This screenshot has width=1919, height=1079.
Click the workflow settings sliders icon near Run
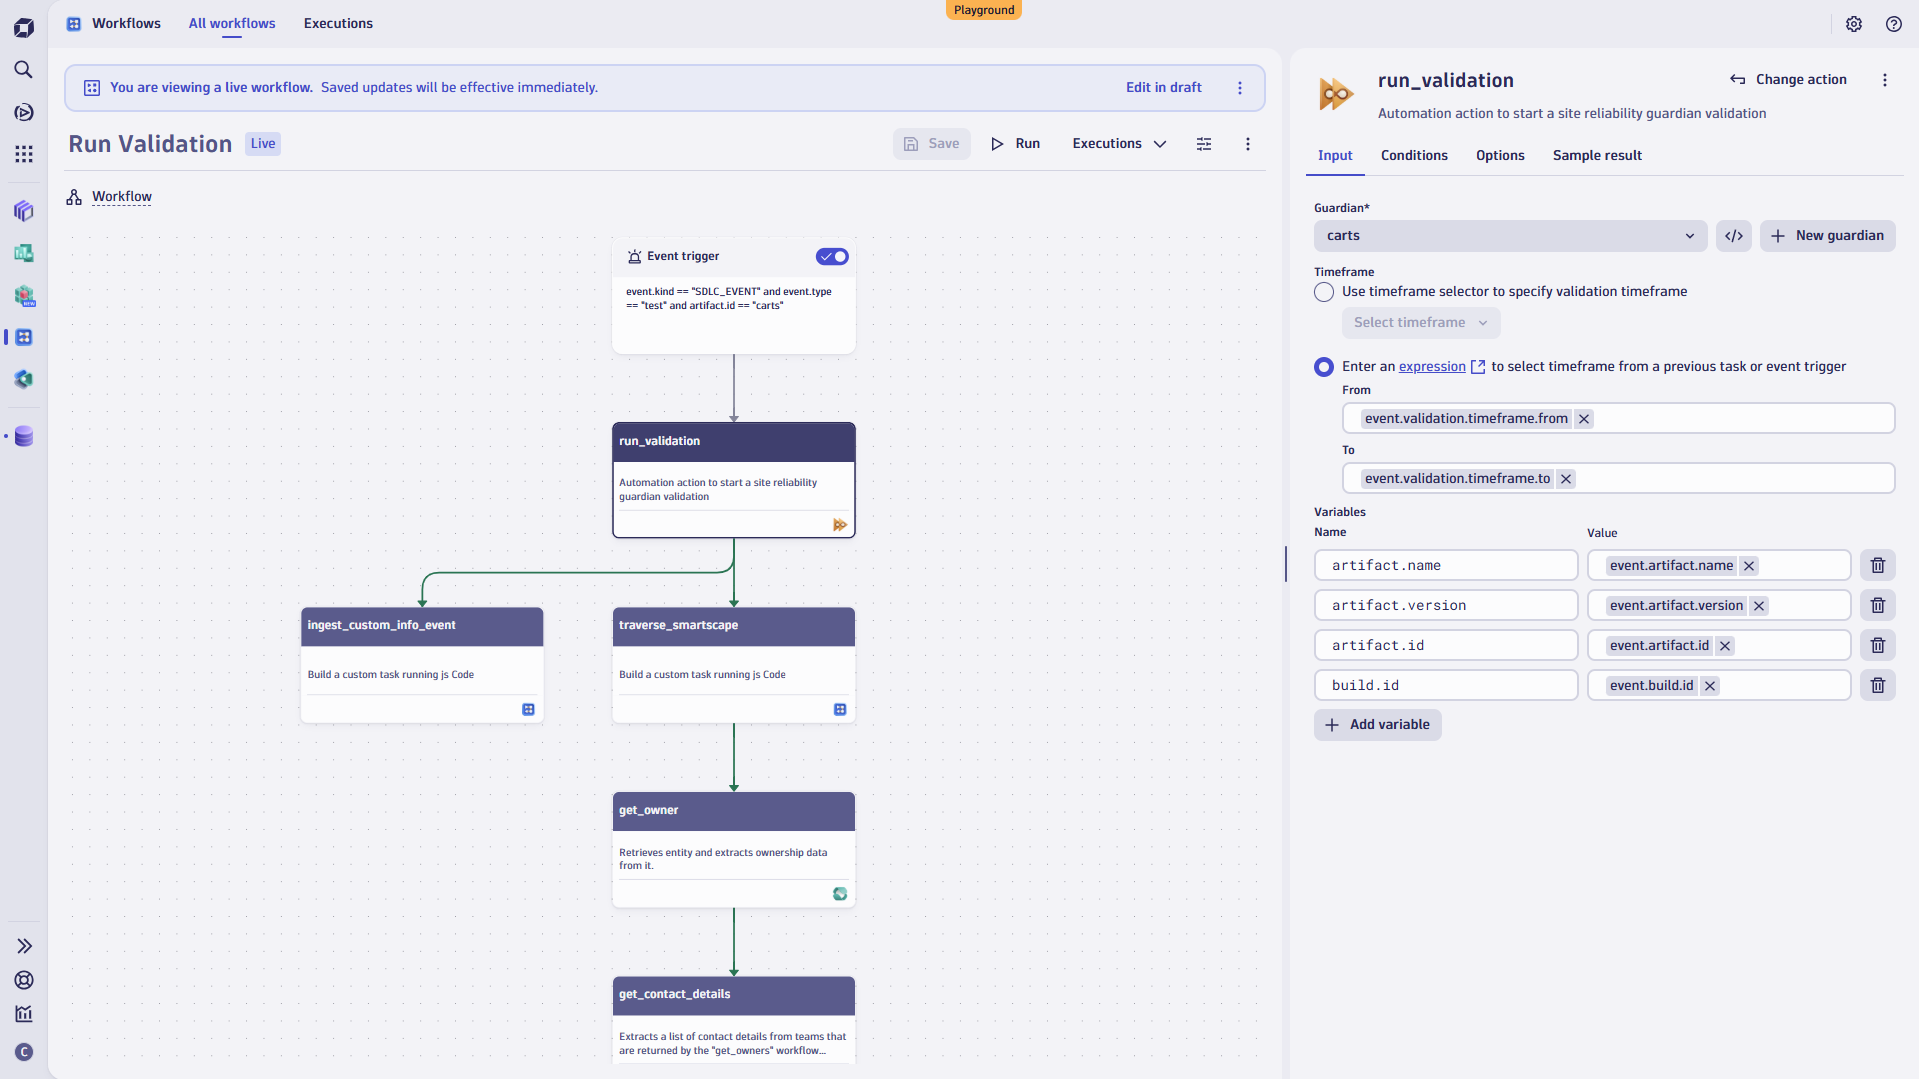click(x=1203, y=144)
